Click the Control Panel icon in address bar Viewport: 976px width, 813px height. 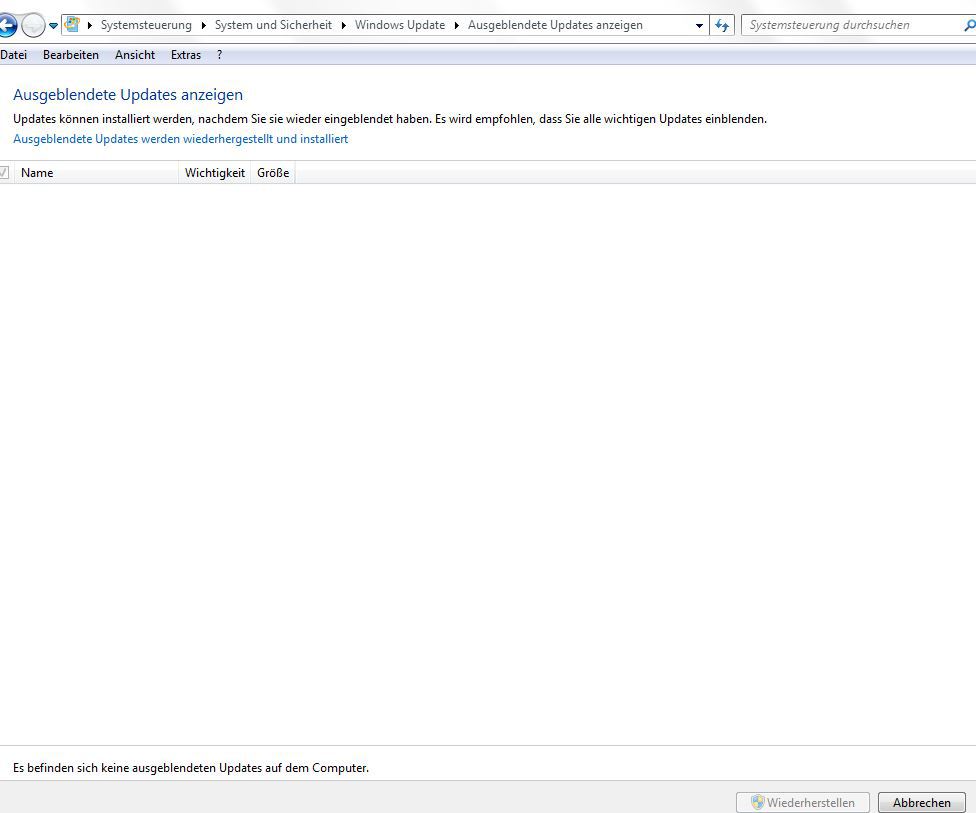(73, 25)
